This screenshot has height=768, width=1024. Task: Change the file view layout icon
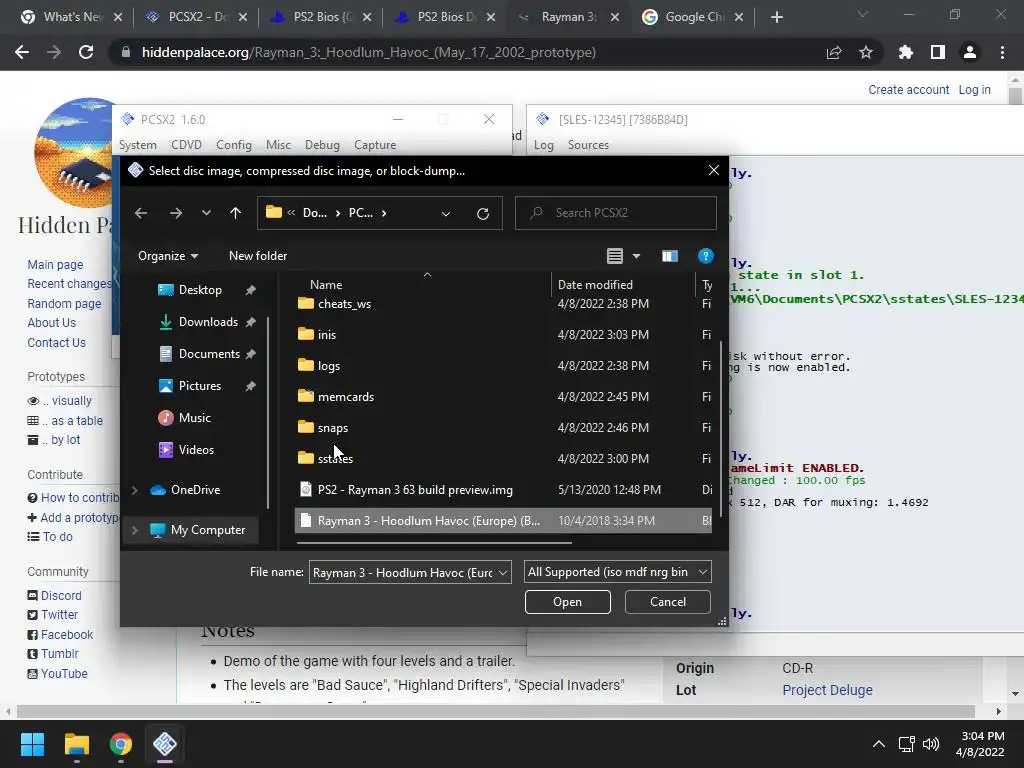(x=615, y=256)
